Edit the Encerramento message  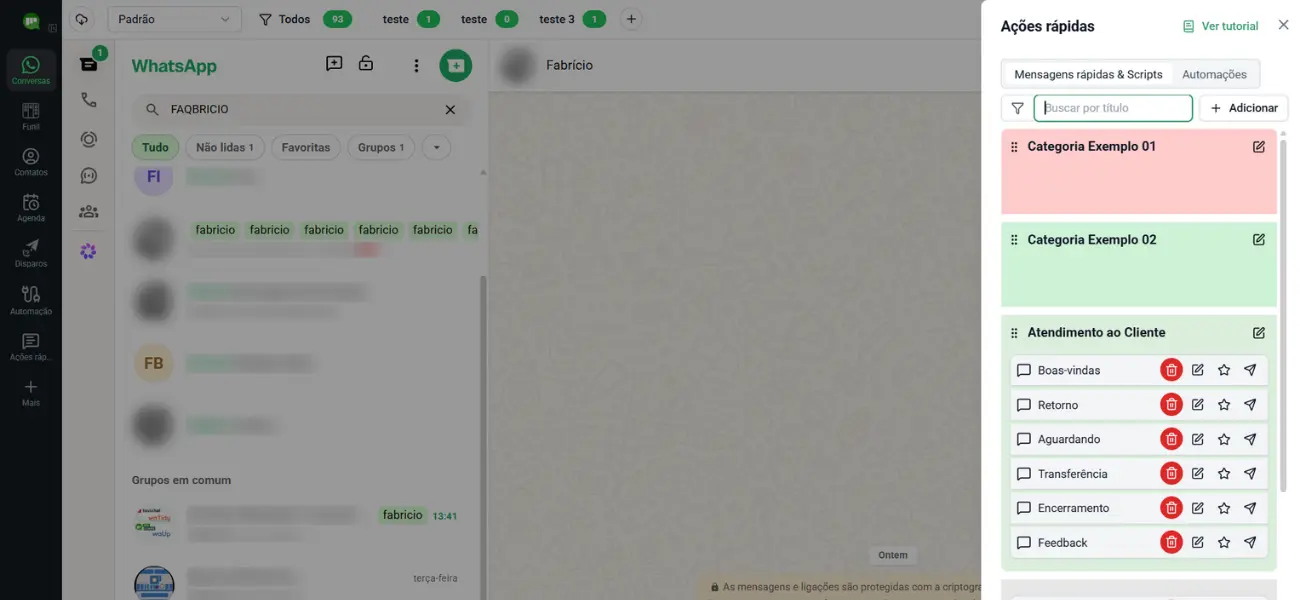(x=1198, y=508)
